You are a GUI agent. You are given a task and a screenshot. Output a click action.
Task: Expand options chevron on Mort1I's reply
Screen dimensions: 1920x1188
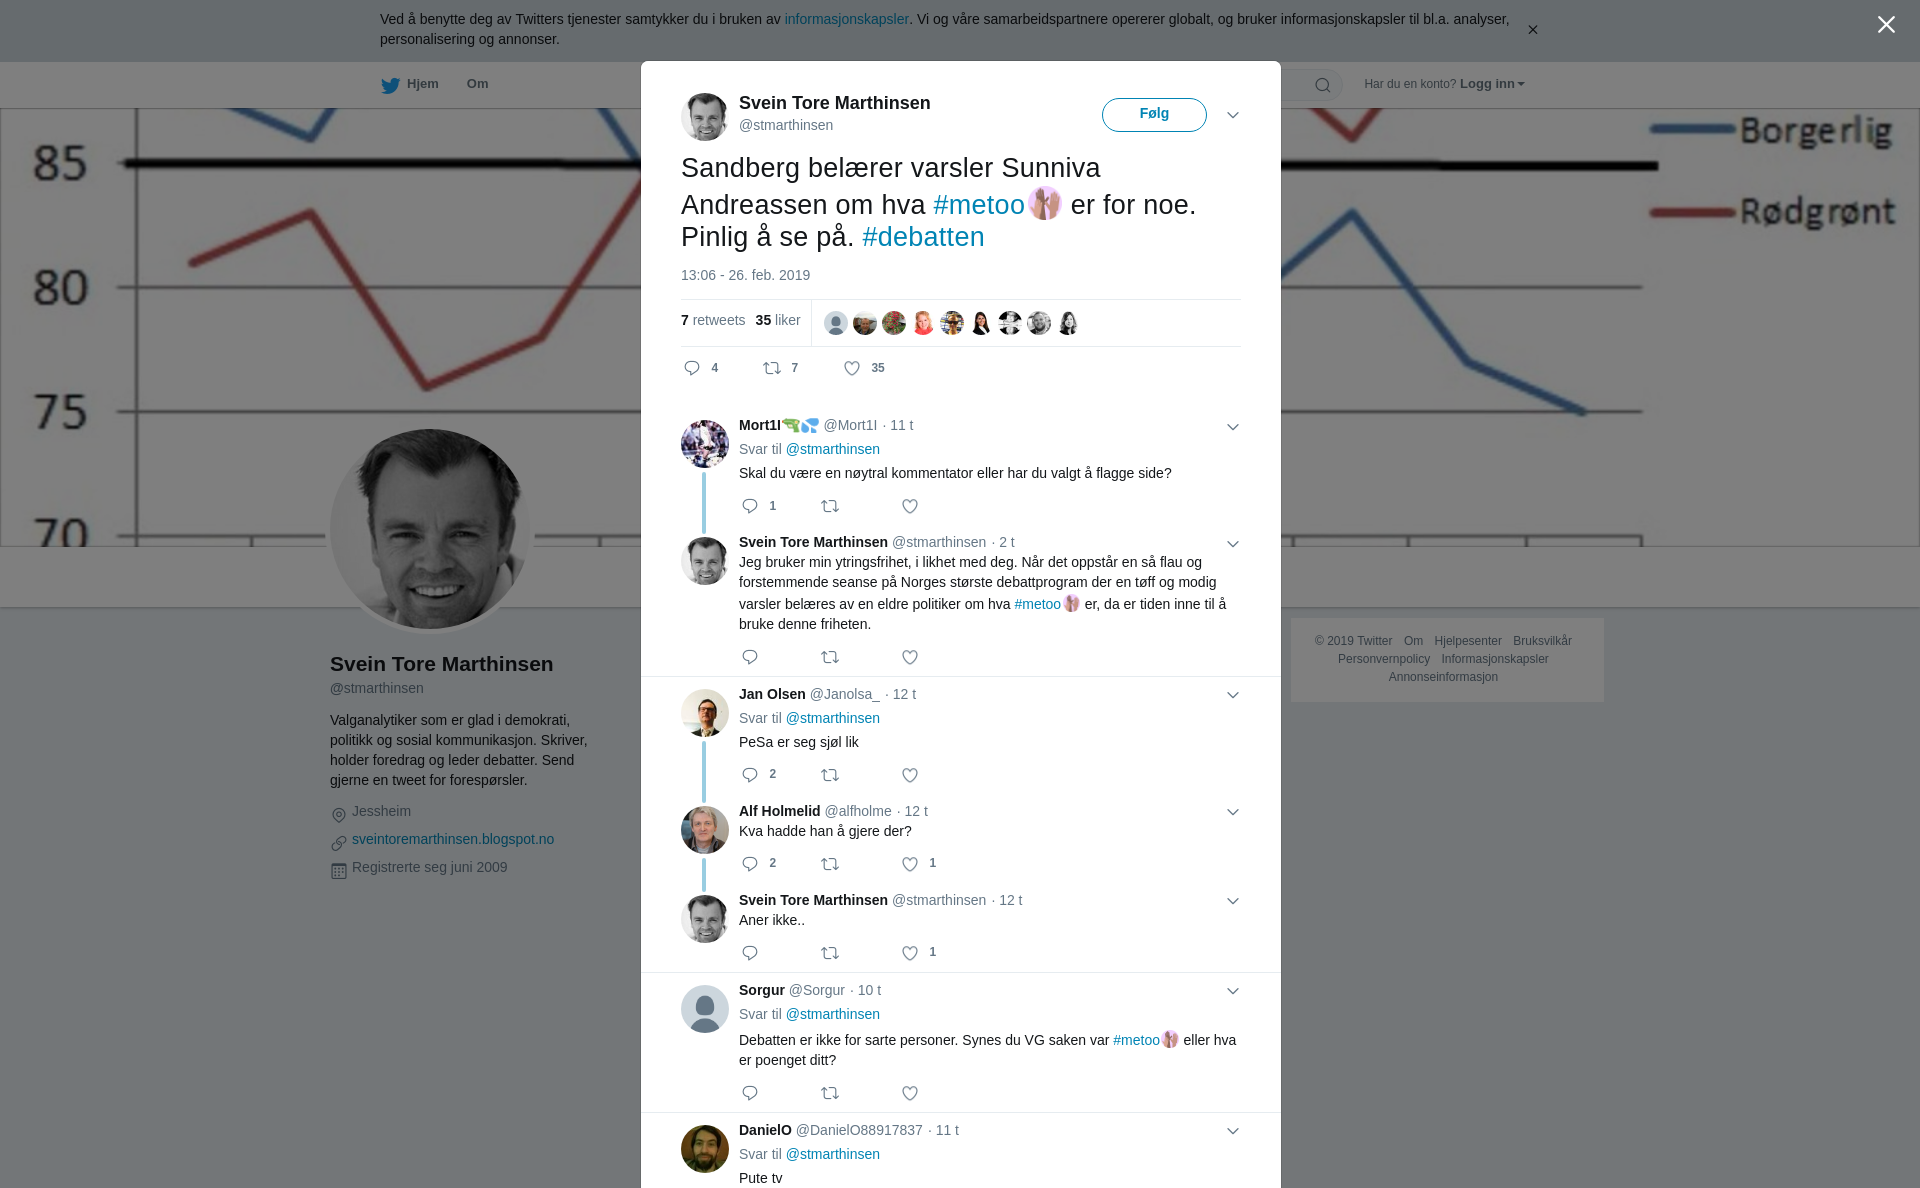1233,427
